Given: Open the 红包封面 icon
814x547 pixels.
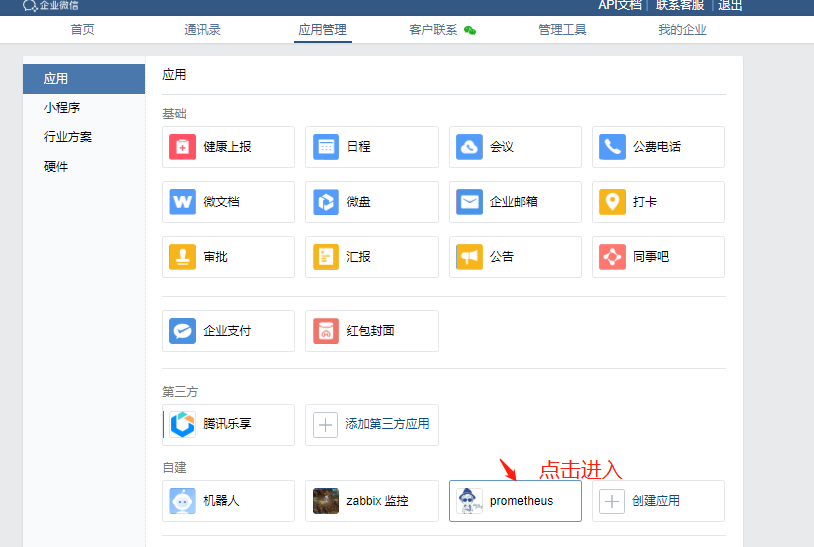Looking at the screenshot, I should [326, 331].
